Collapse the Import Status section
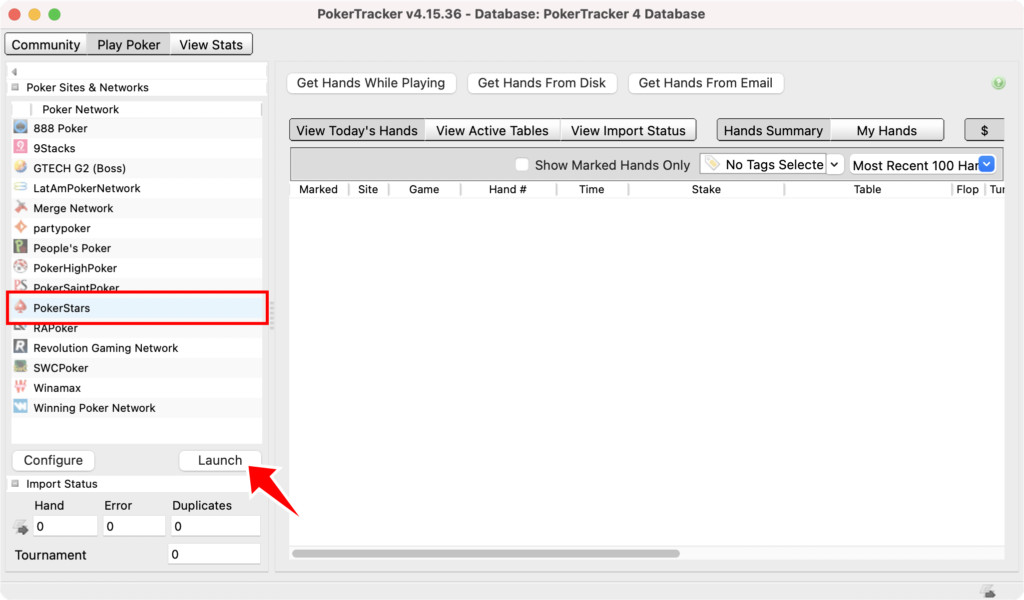1024x600 pixels. tap(15, 483)
